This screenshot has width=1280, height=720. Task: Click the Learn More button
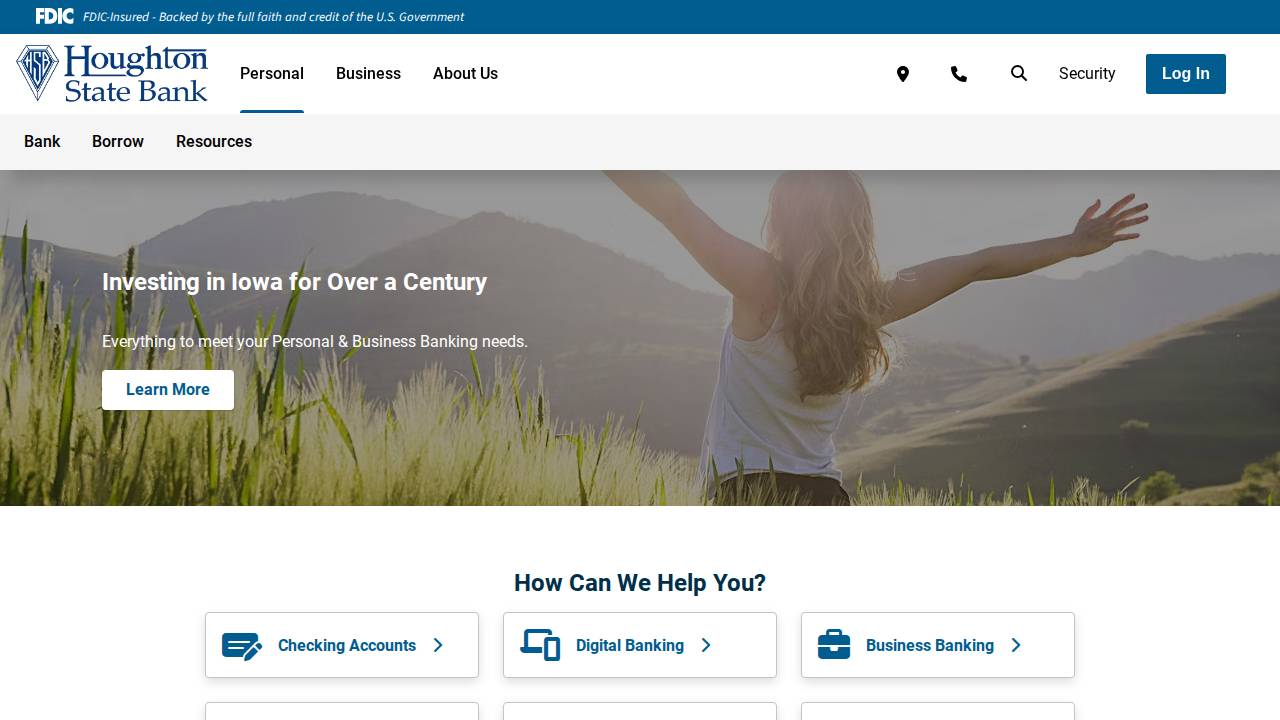(x=167, y=390)
